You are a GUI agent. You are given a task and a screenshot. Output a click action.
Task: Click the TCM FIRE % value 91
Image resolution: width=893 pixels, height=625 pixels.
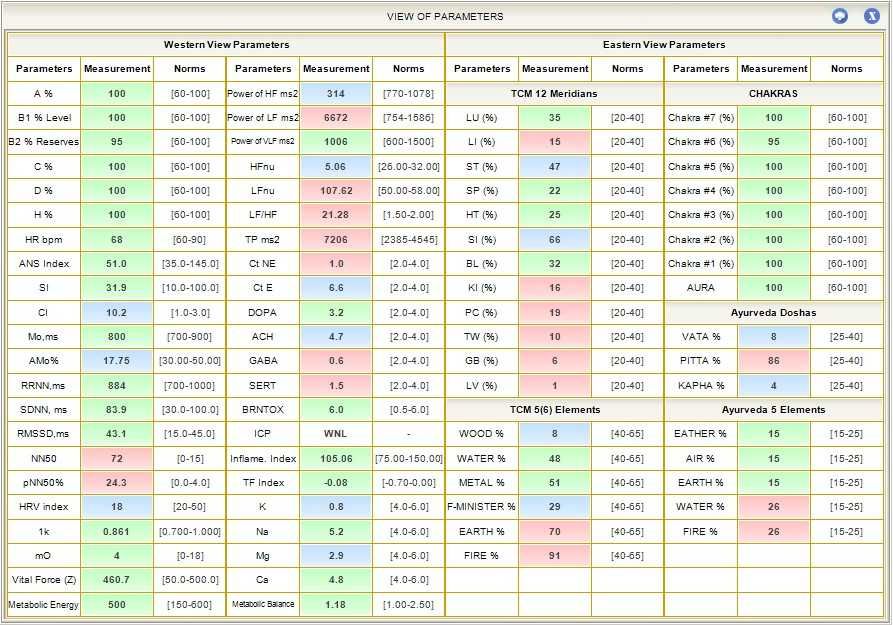[555, 555]
